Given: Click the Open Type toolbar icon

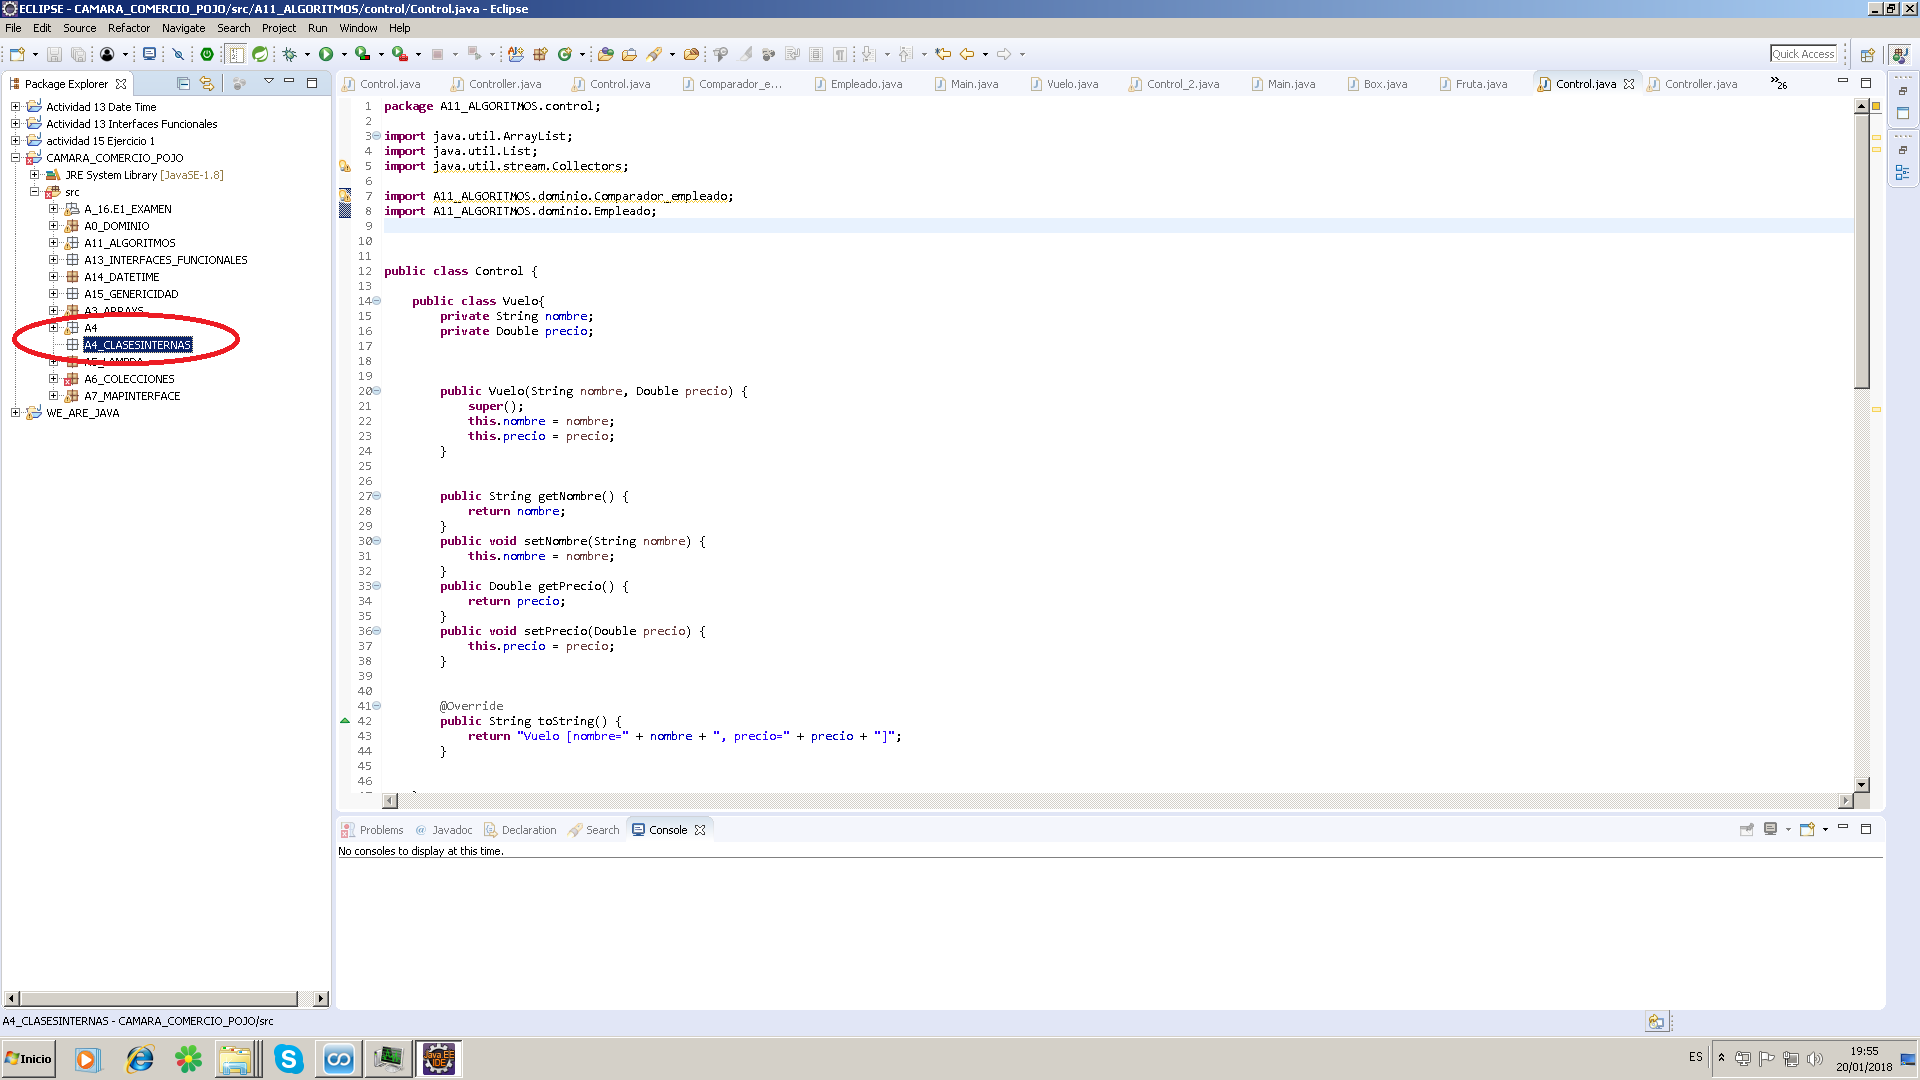Looking at the screenshot, I should [605, 54].
